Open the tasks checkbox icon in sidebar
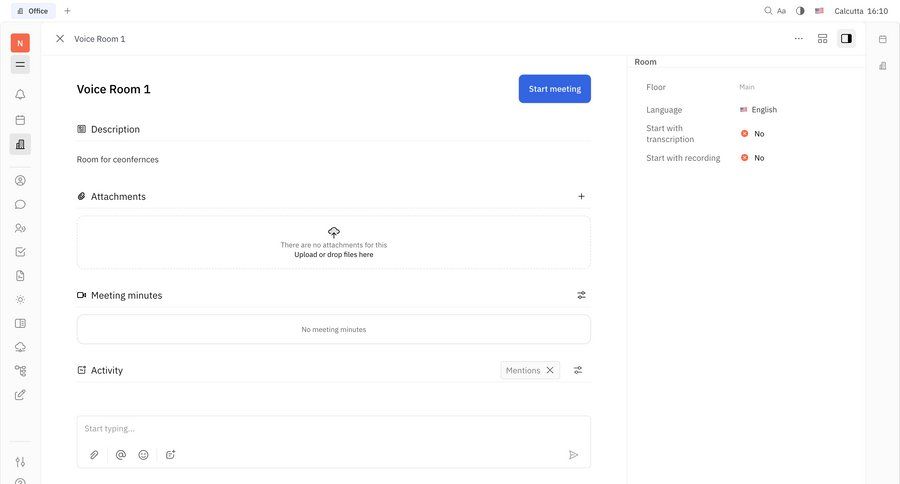This screenshot has width=900, height=484. pos(20,252)
